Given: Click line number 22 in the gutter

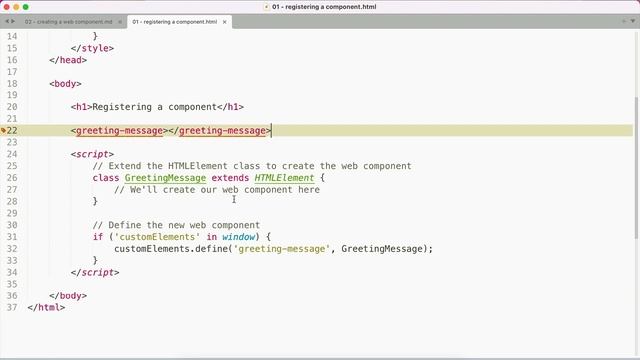Looking at the screenshot, I should [x=12, y=131].
